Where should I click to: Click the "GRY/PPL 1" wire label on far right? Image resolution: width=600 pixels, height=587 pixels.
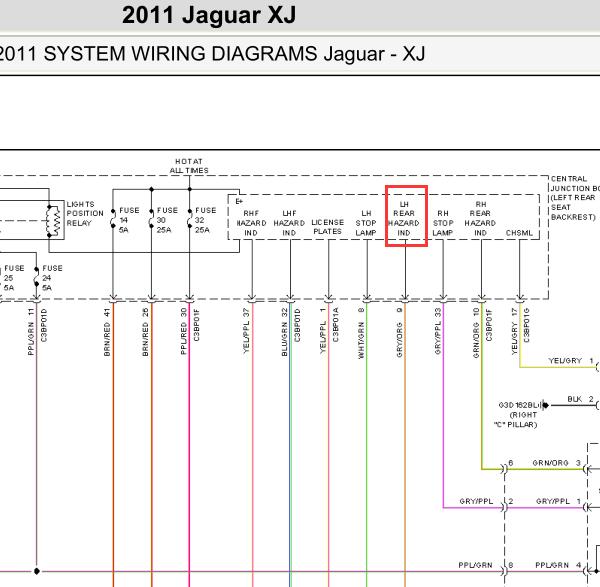click(x=558, y=501)
